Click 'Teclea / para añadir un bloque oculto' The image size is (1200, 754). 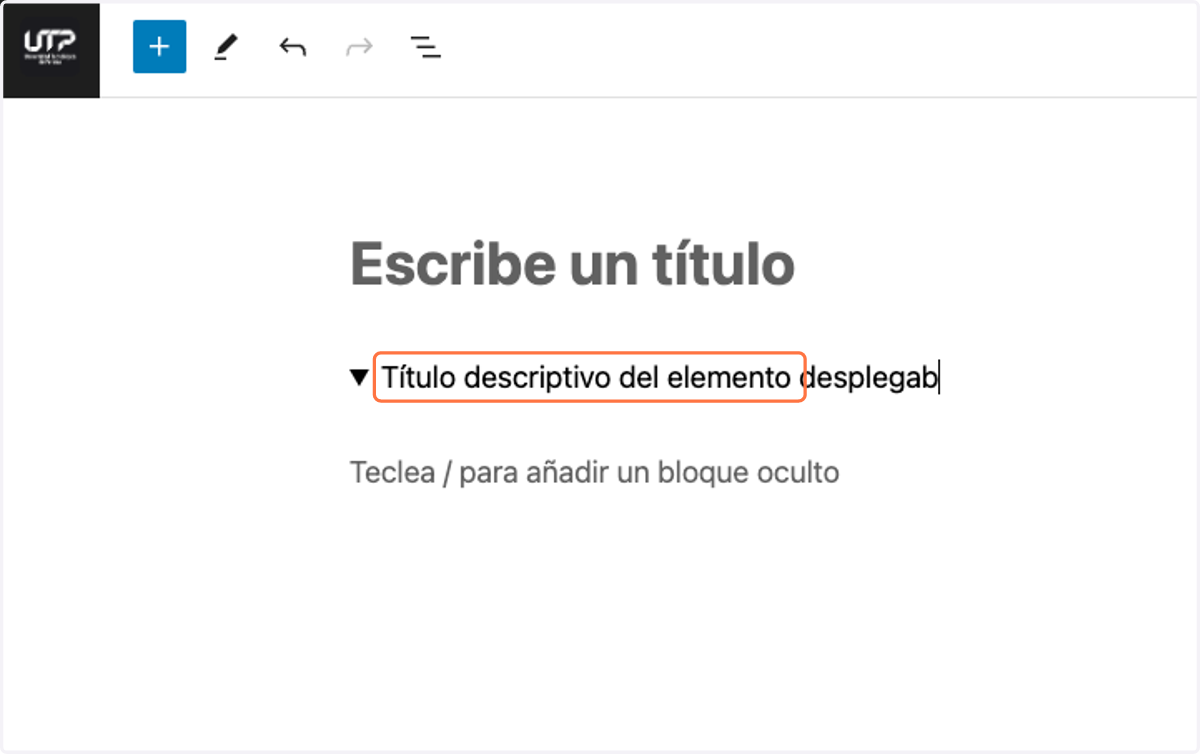[594, 472]
